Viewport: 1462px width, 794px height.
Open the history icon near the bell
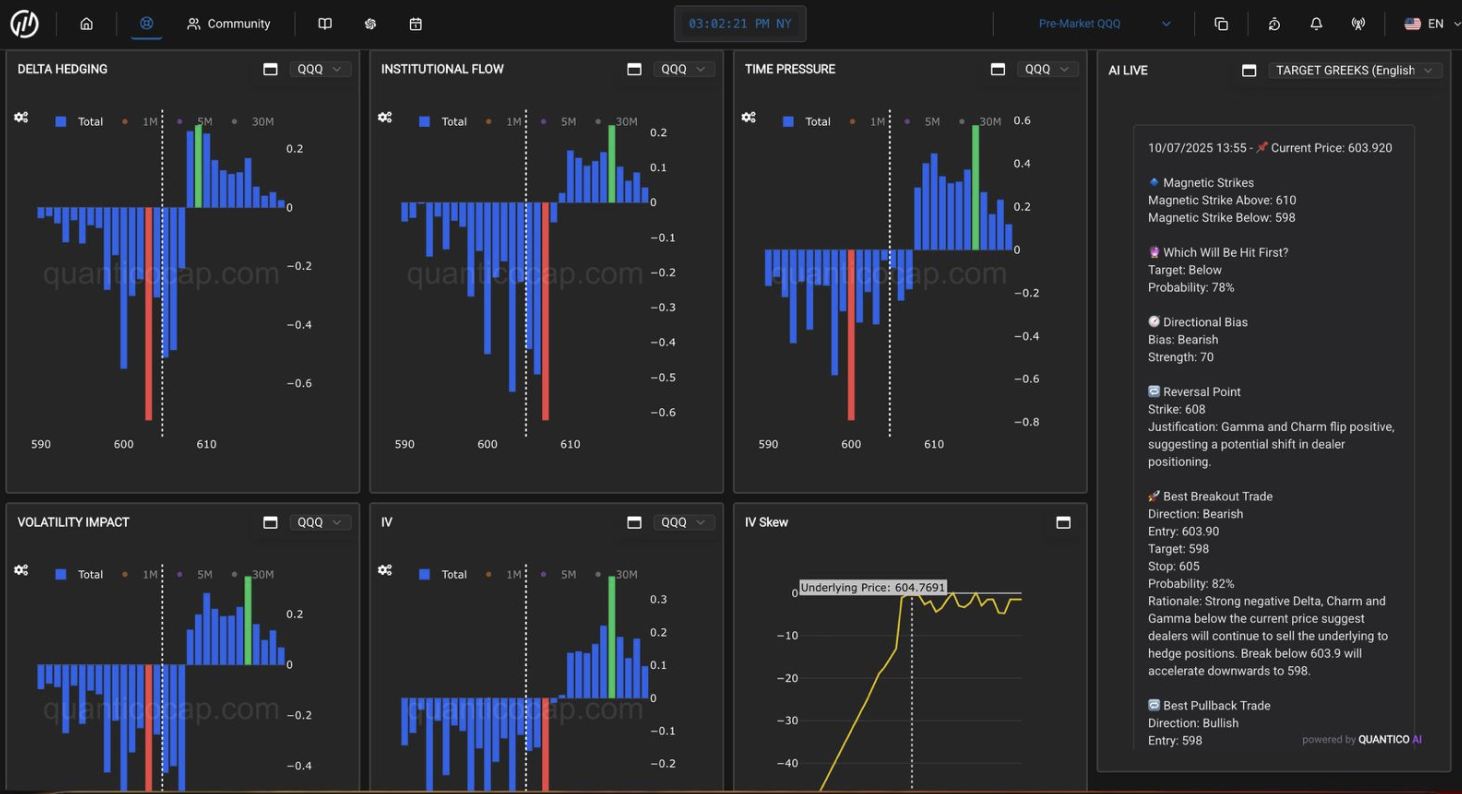(1273, 23)
